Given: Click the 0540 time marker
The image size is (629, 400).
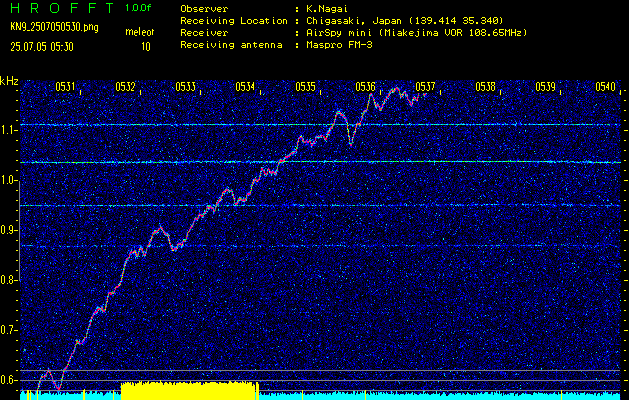Looking at the screenshot, I should pos(605,87).
